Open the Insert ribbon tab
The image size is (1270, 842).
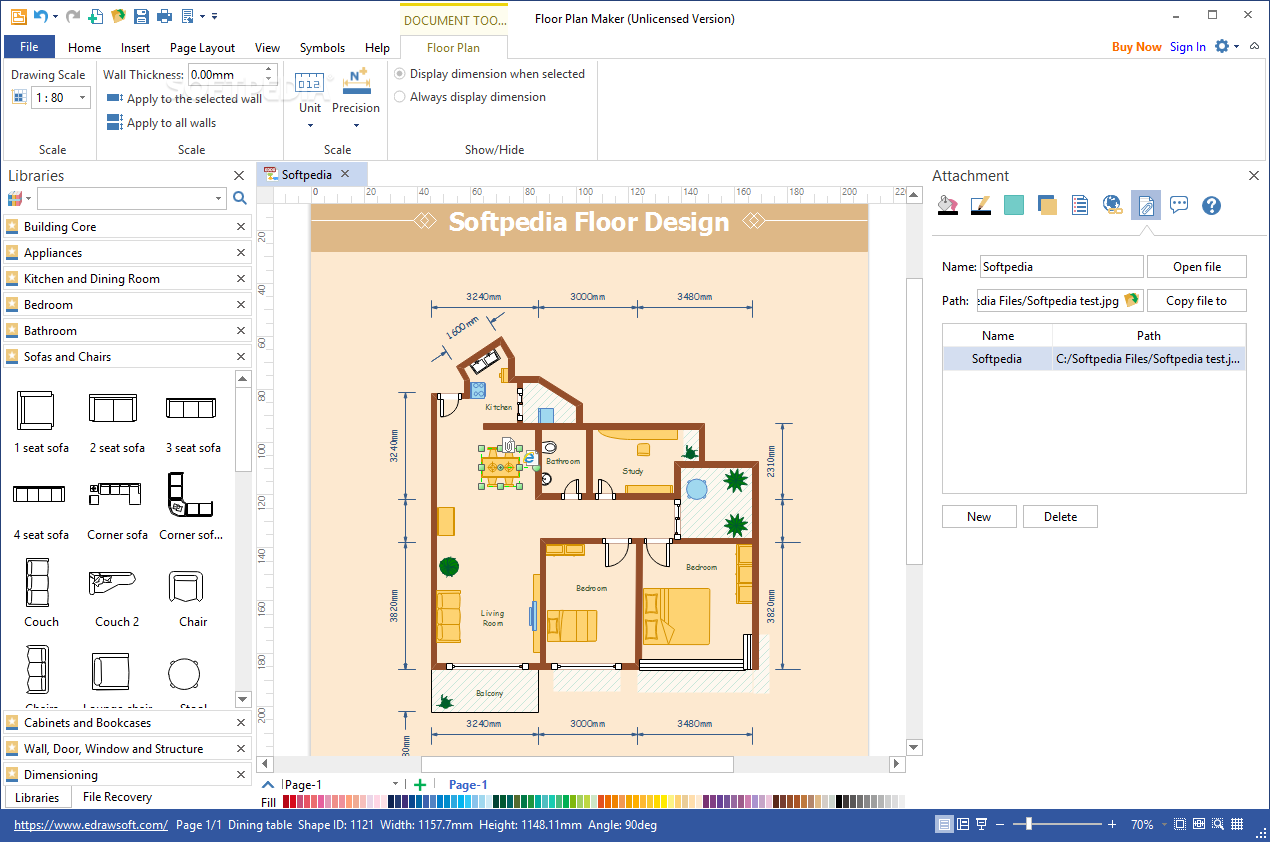click(135, 47)
